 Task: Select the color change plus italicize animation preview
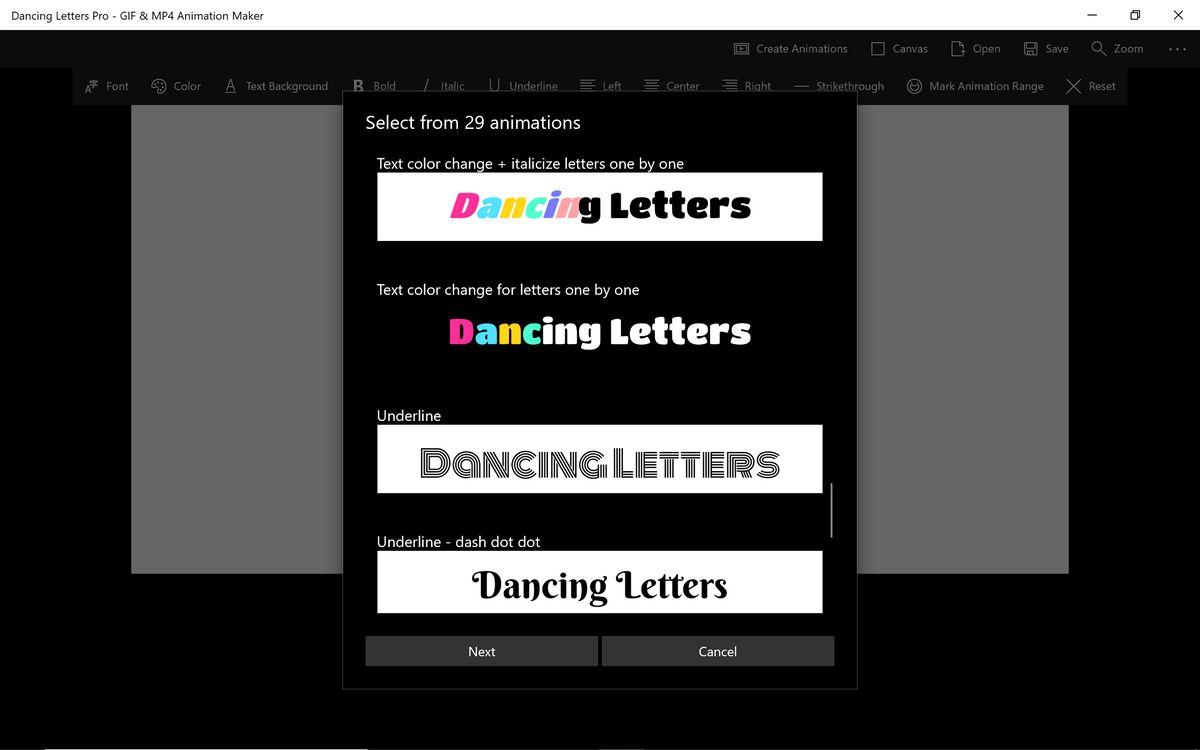pyautogui.click(x=600, y=207)
